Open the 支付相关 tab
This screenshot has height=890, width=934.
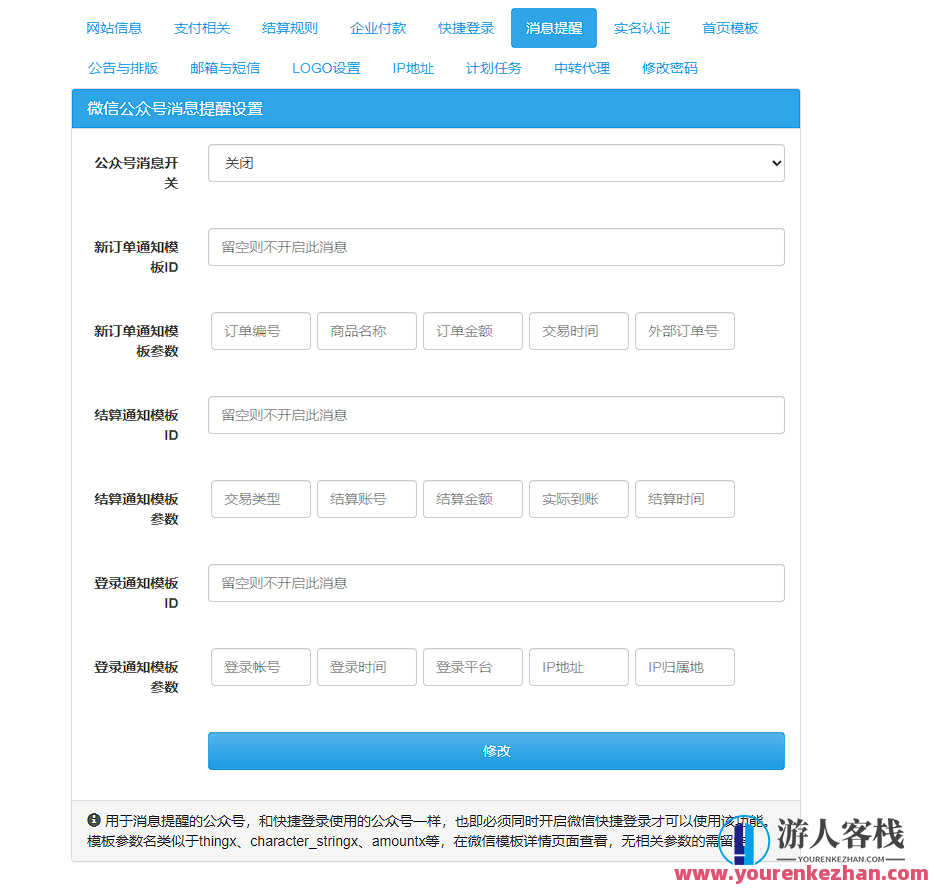201,28
